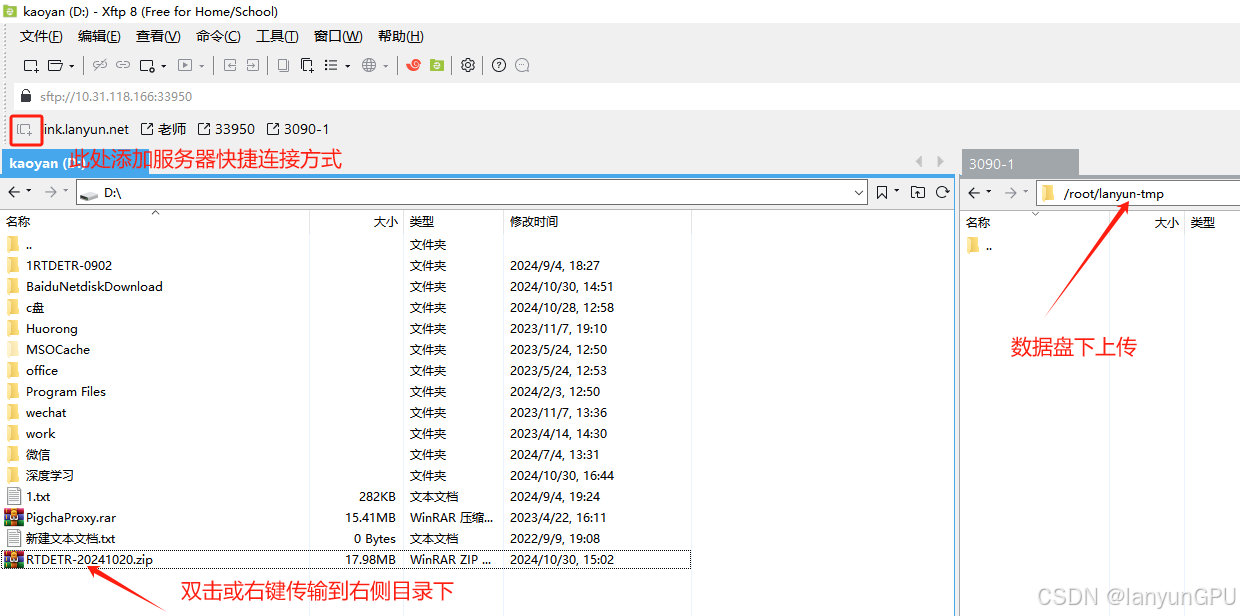This screenshot has height=616, width=1240.
Task: Expand the Open folder toolbar dropdown arrow
Action: coord(72,66)
